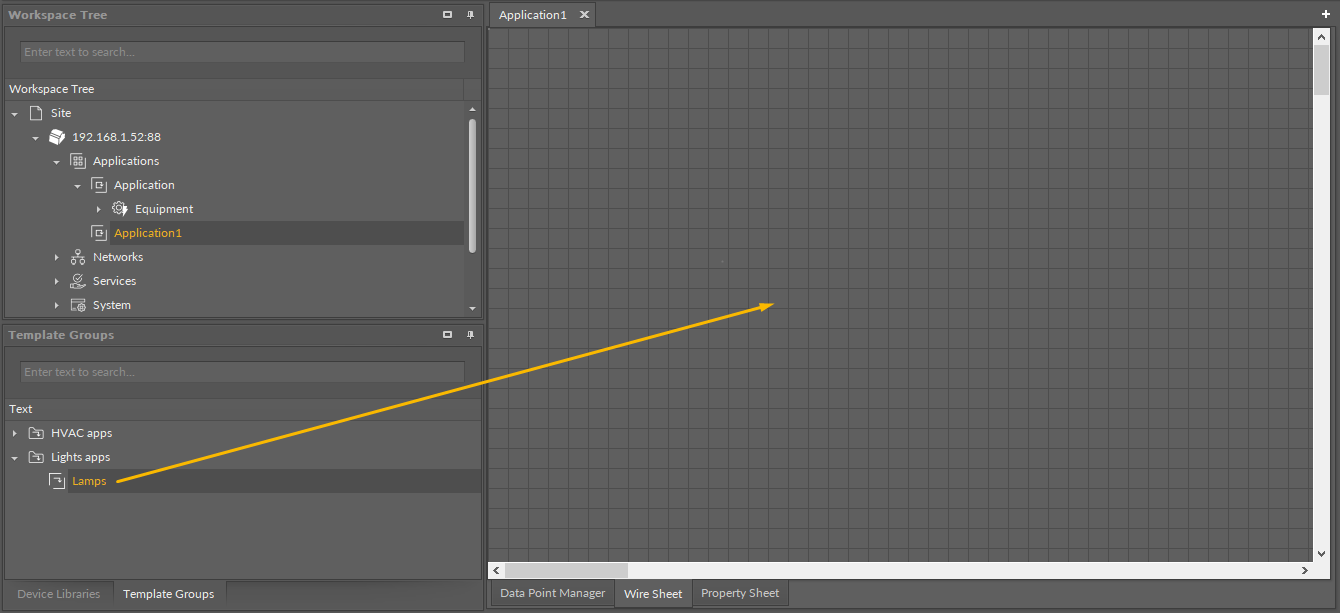
Task: Expand the Equipment tree node
Action: 98,209
